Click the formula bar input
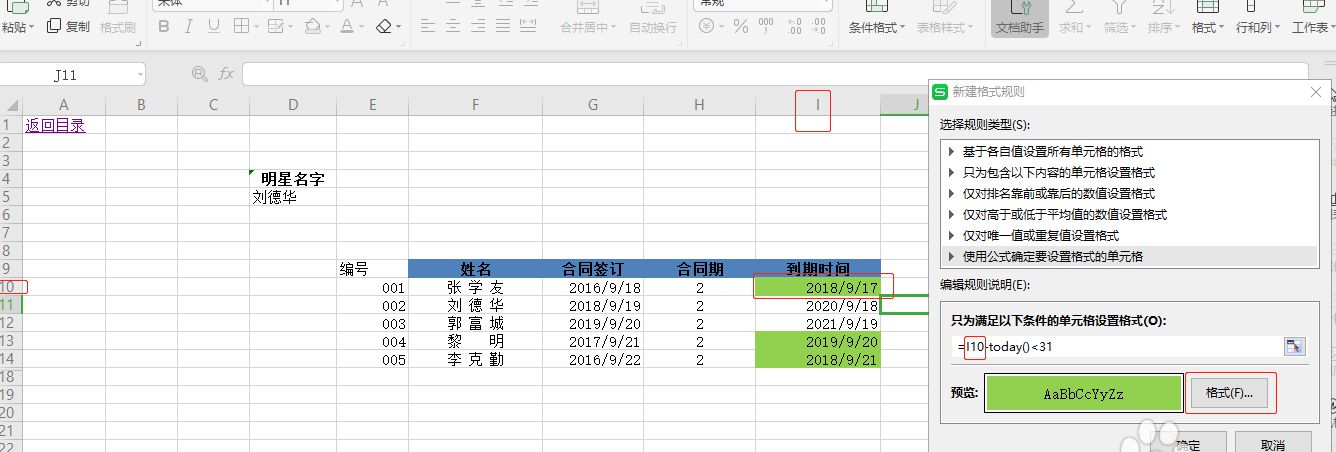 pos(774,74)
